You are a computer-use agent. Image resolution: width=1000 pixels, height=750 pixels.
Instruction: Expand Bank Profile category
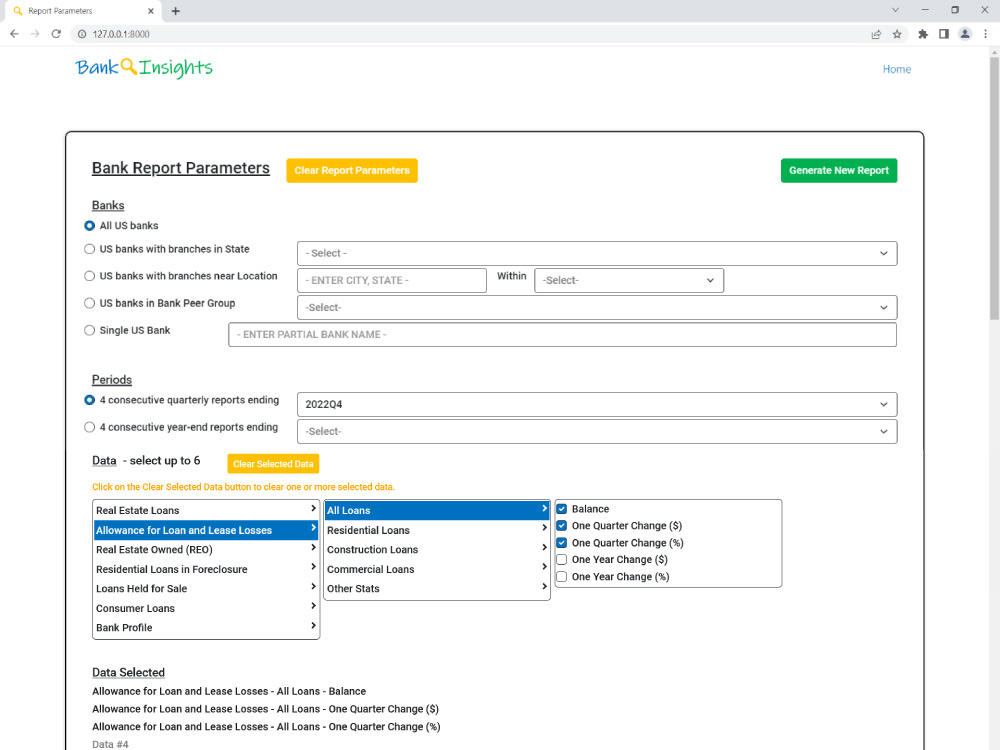point(206,628)
